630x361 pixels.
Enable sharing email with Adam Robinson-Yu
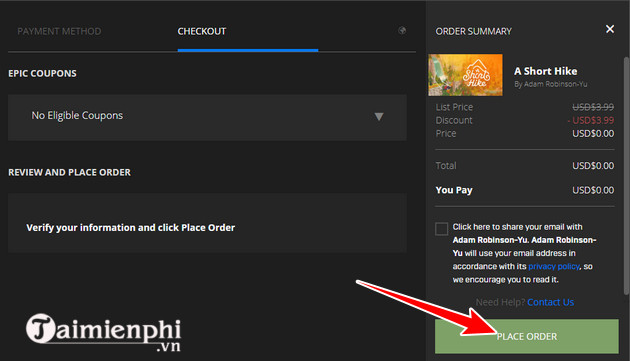click(x=441, y=229)
